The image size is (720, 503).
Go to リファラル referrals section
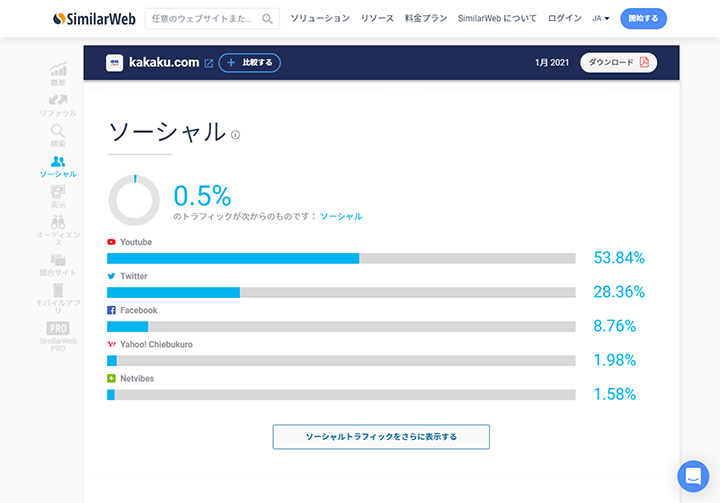pyautogui.click(x=58, y=103)
